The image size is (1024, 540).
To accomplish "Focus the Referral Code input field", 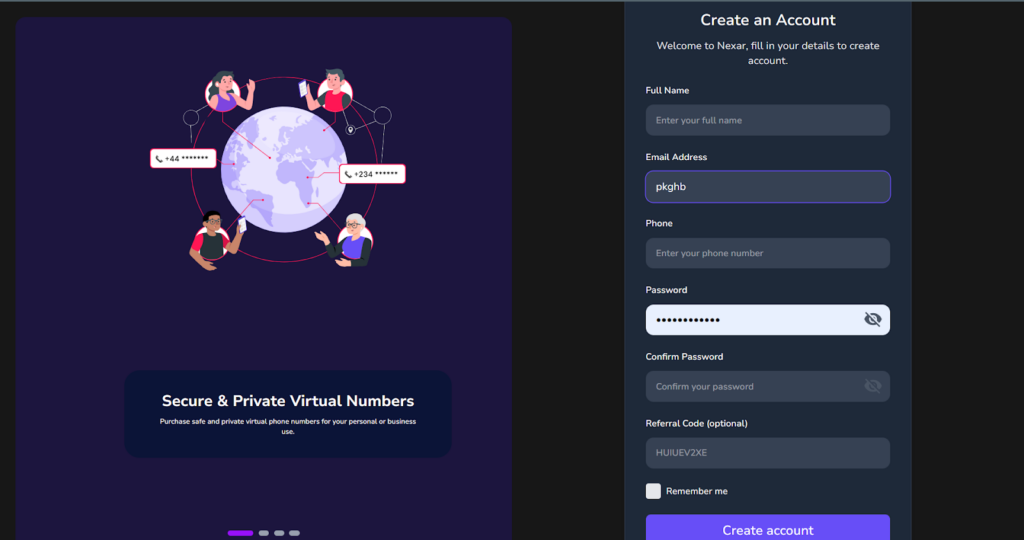I will pos(767,453).
